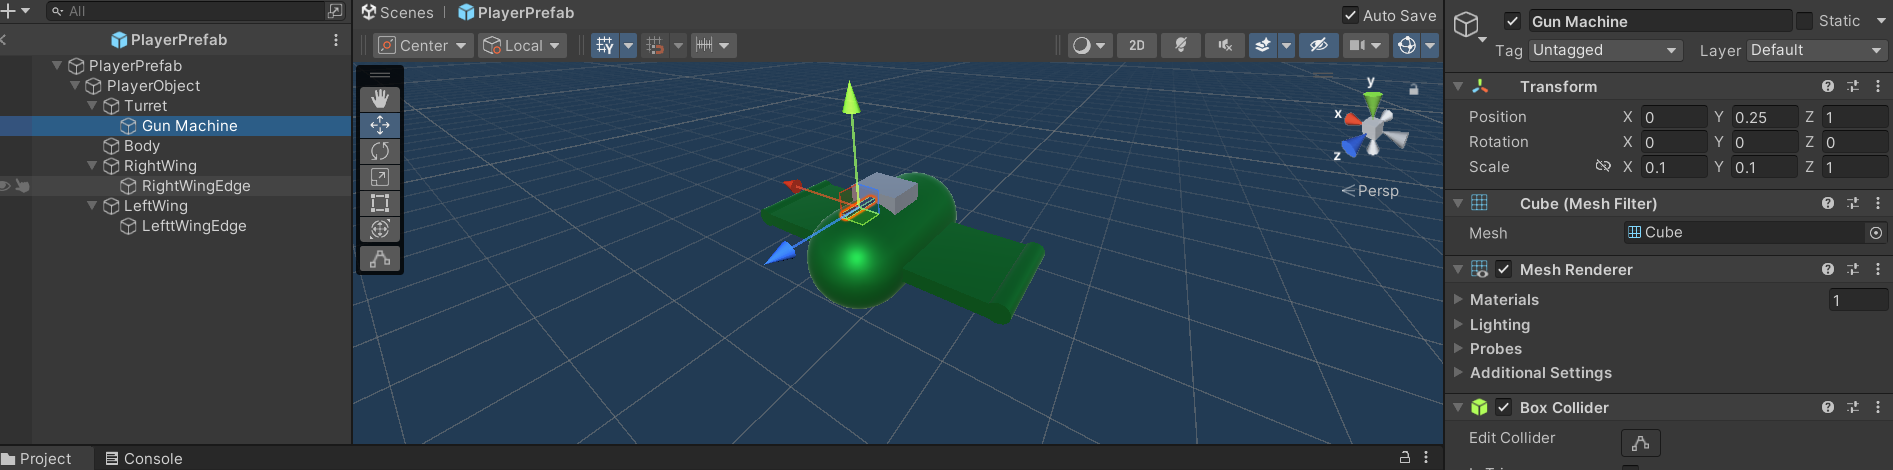Screen dimensions: 1893x470
Task: Toggle 2D view mode
Action: (x=1137, y=45)
